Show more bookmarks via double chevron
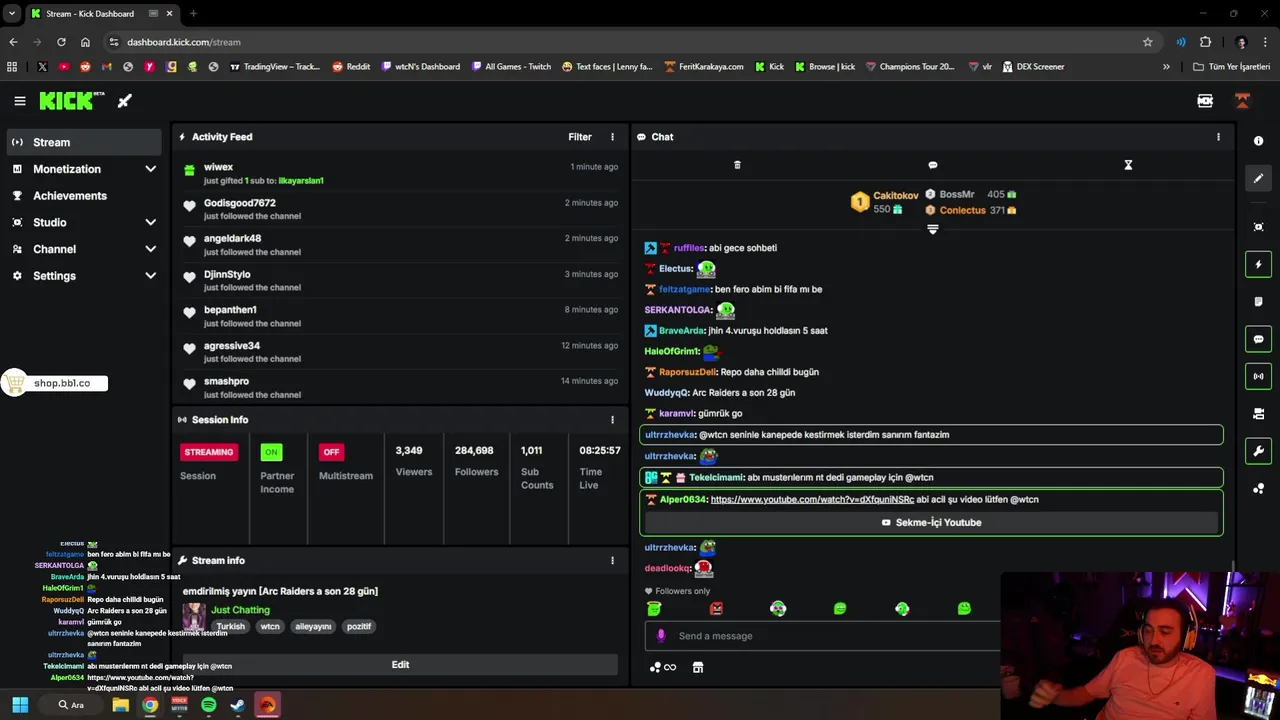The width and height of the screenshot is (1280, 720). tap(1166, 67)
